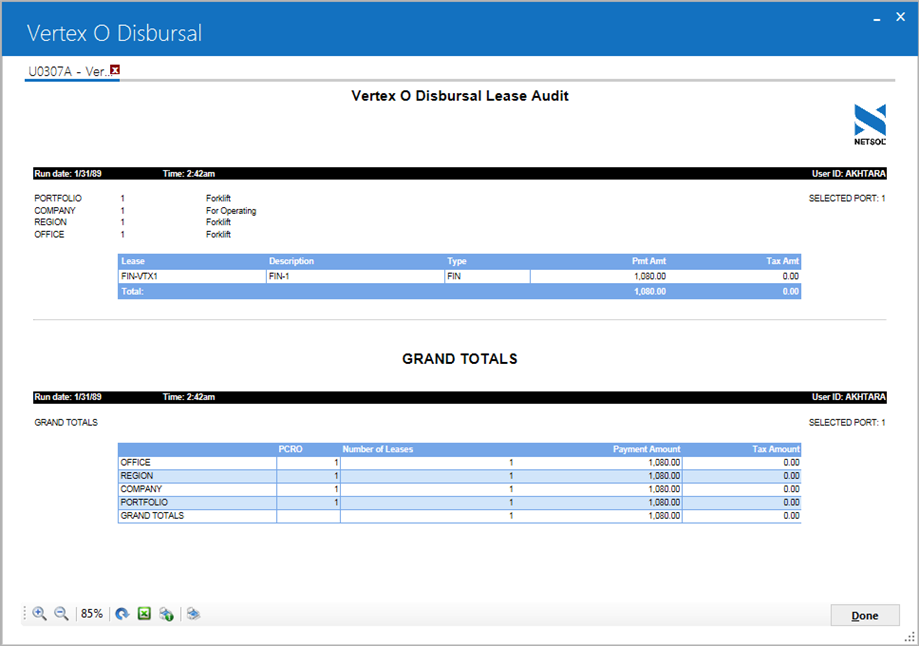Grab the toolbar drag handle dots
Screen dimensions: 919x646
pos(25,614)
